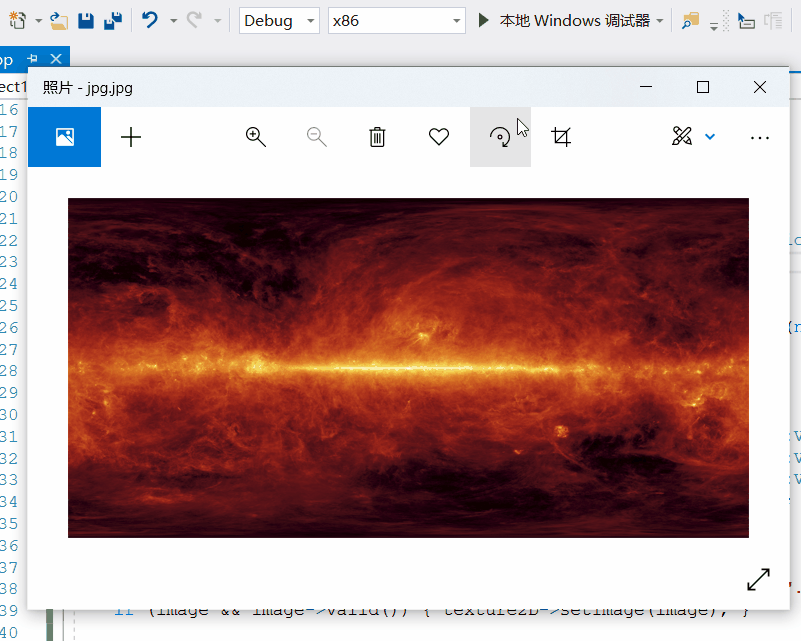801x641 pixels.
Task: Click the Photos title bar text jpg.jpg
Action: point(109,88)
